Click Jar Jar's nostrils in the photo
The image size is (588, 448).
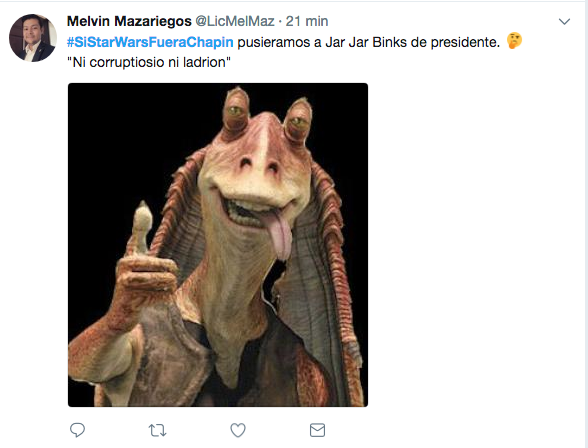pyautogui.click(x=260, y=165)
